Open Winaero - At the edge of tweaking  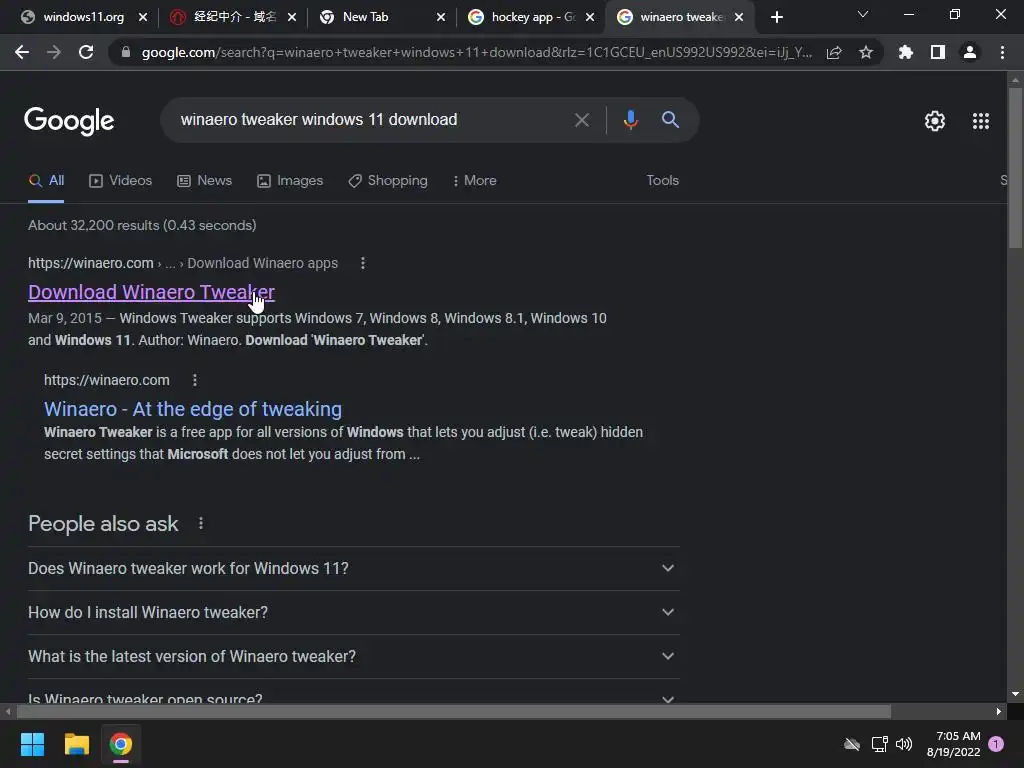pos(193,409)
